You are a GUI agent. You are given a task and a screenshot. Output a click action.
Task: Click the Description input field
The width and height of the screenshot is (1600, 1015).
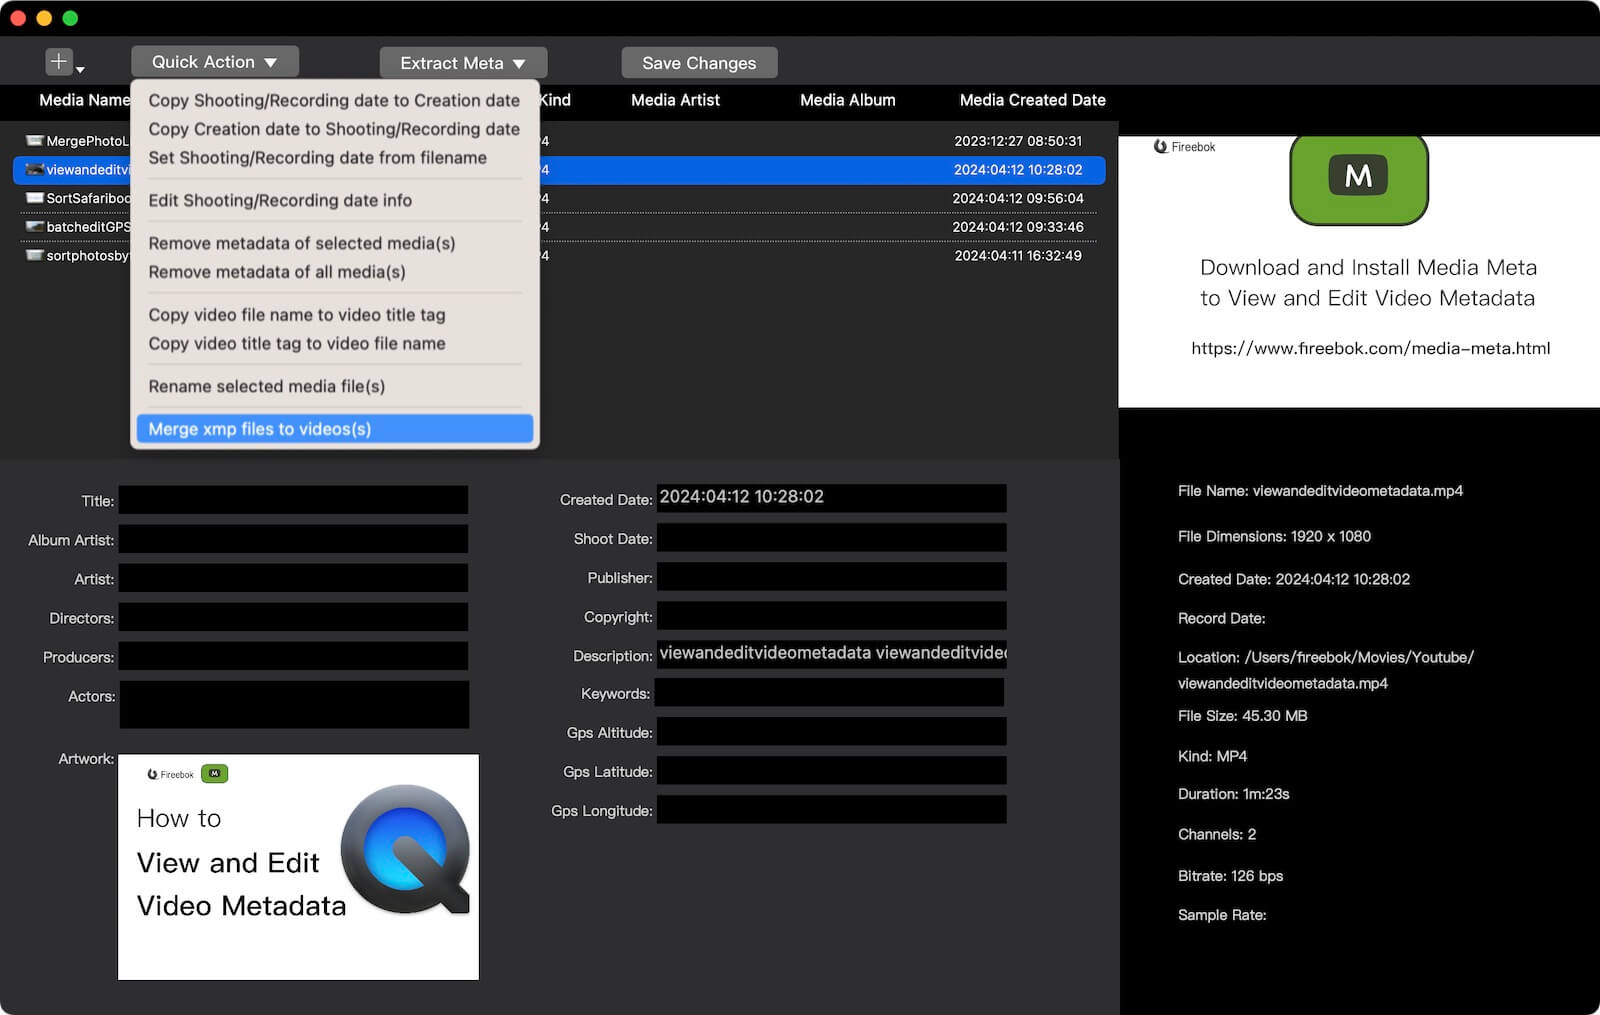pyautogui.click(x=831, y=654)
